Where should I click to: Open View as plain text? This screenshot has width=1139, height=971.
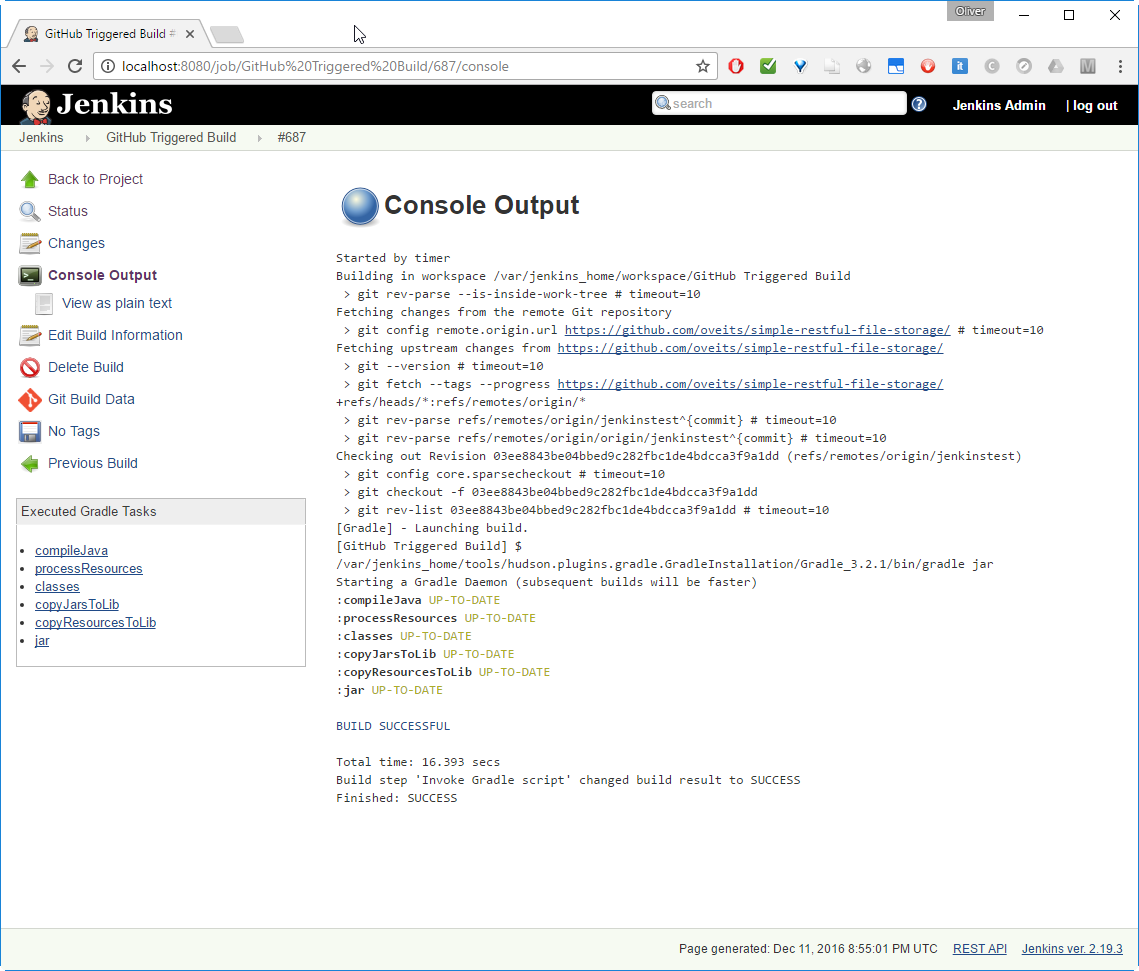point(117,303)
